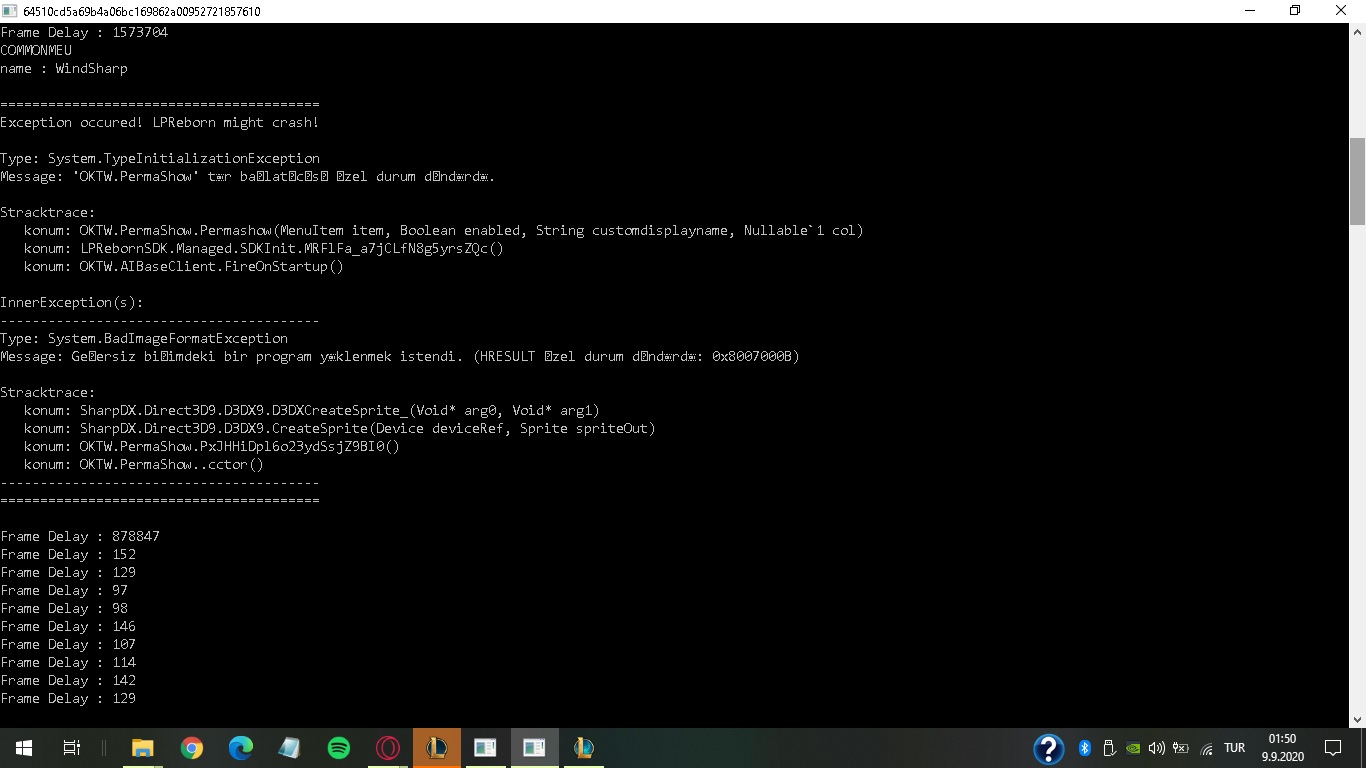Click the 'OKTW.AIBaseClient.FireOnStartup()' trace line
This screenshot has width=1366, height=768.
[x=184, y=266]
